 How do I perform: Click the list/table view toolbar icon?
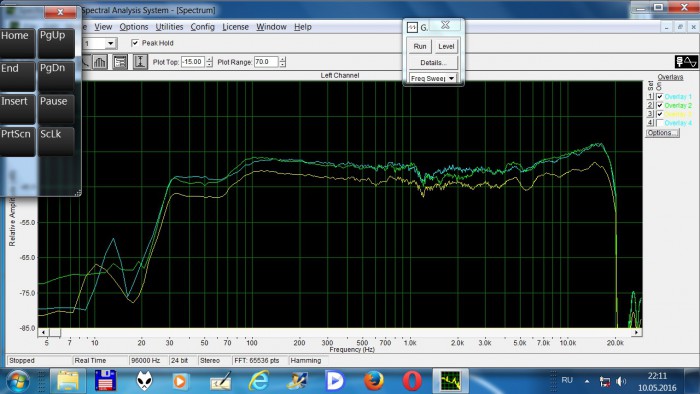point(120,62)
